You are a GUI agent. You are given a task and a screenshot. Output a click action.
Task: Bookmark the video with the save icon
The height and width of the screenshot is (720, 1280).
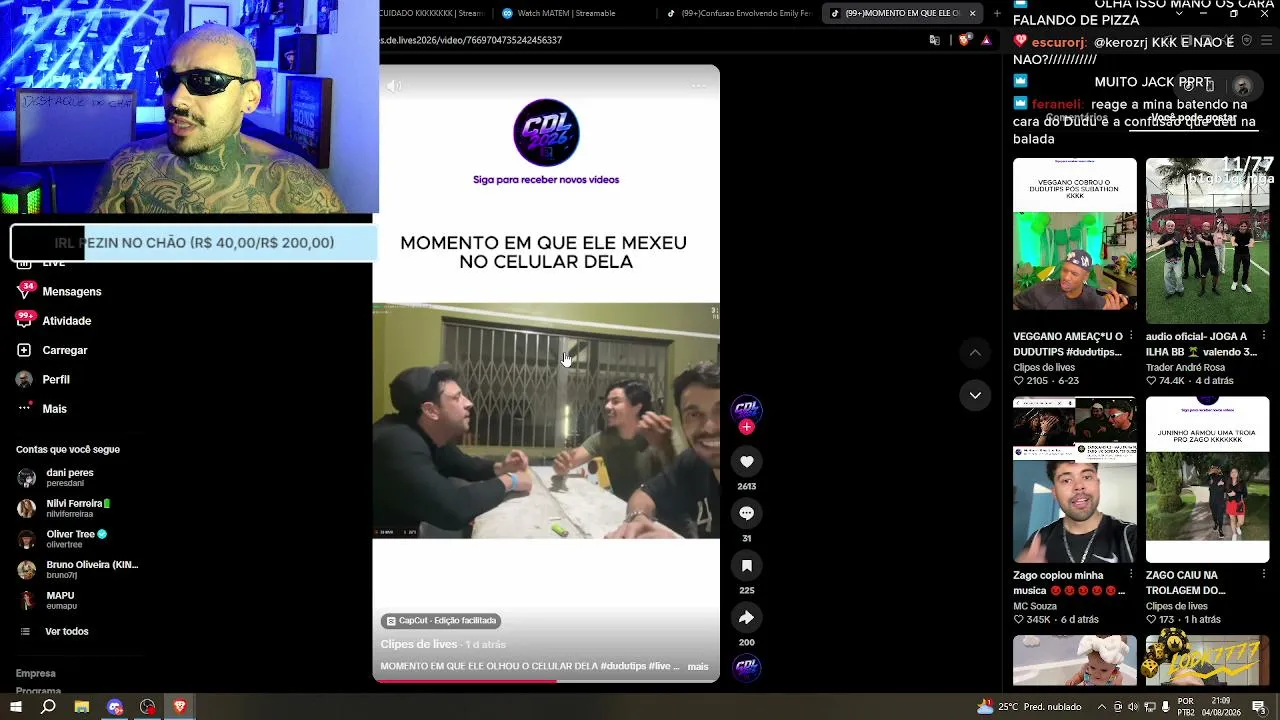[x=746, y=565]
